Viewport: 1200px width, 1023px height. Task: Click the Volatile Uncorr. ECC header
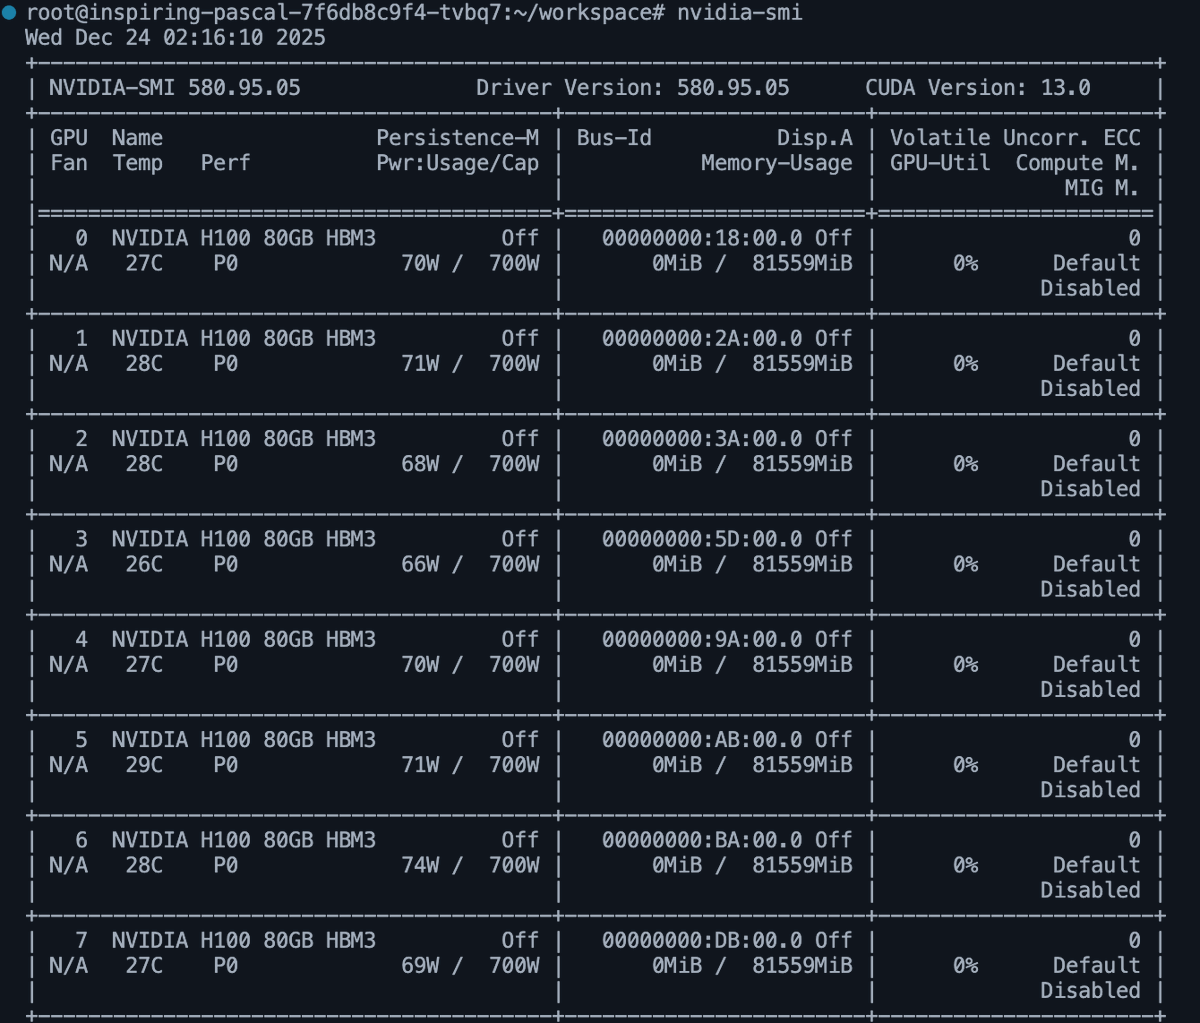(1015, 138)
